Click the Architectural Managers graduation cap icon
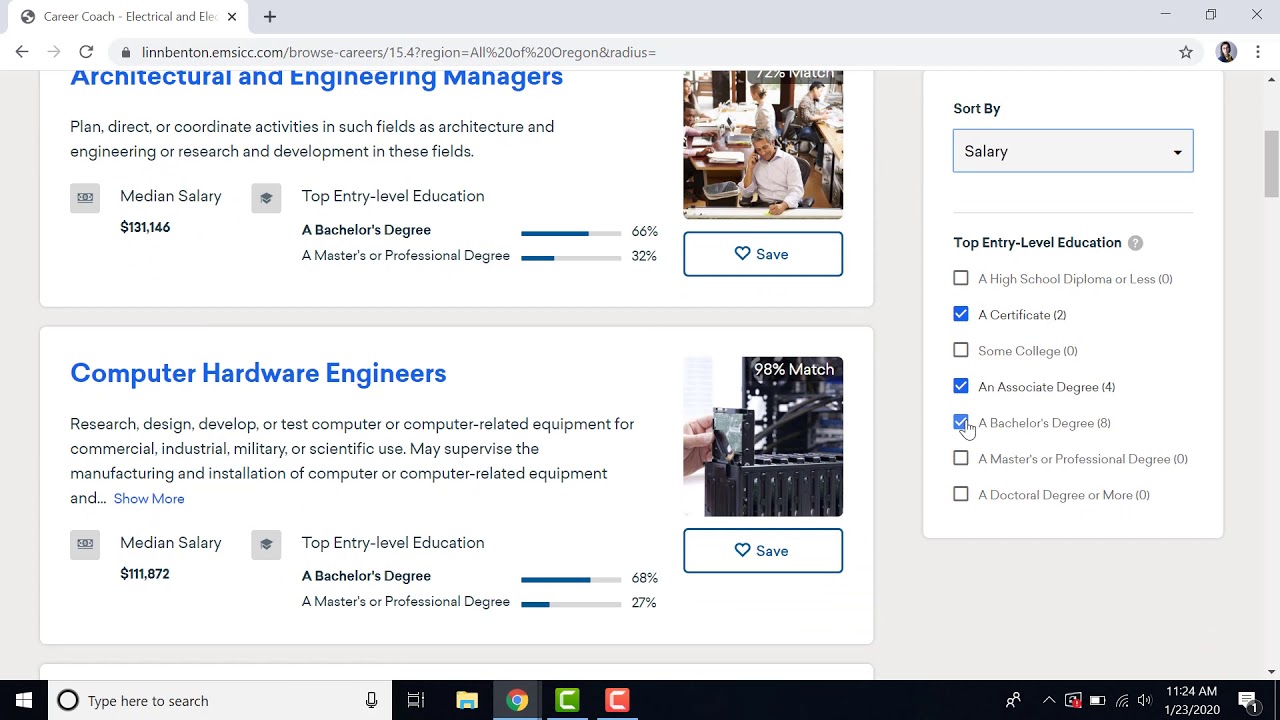 266,197
